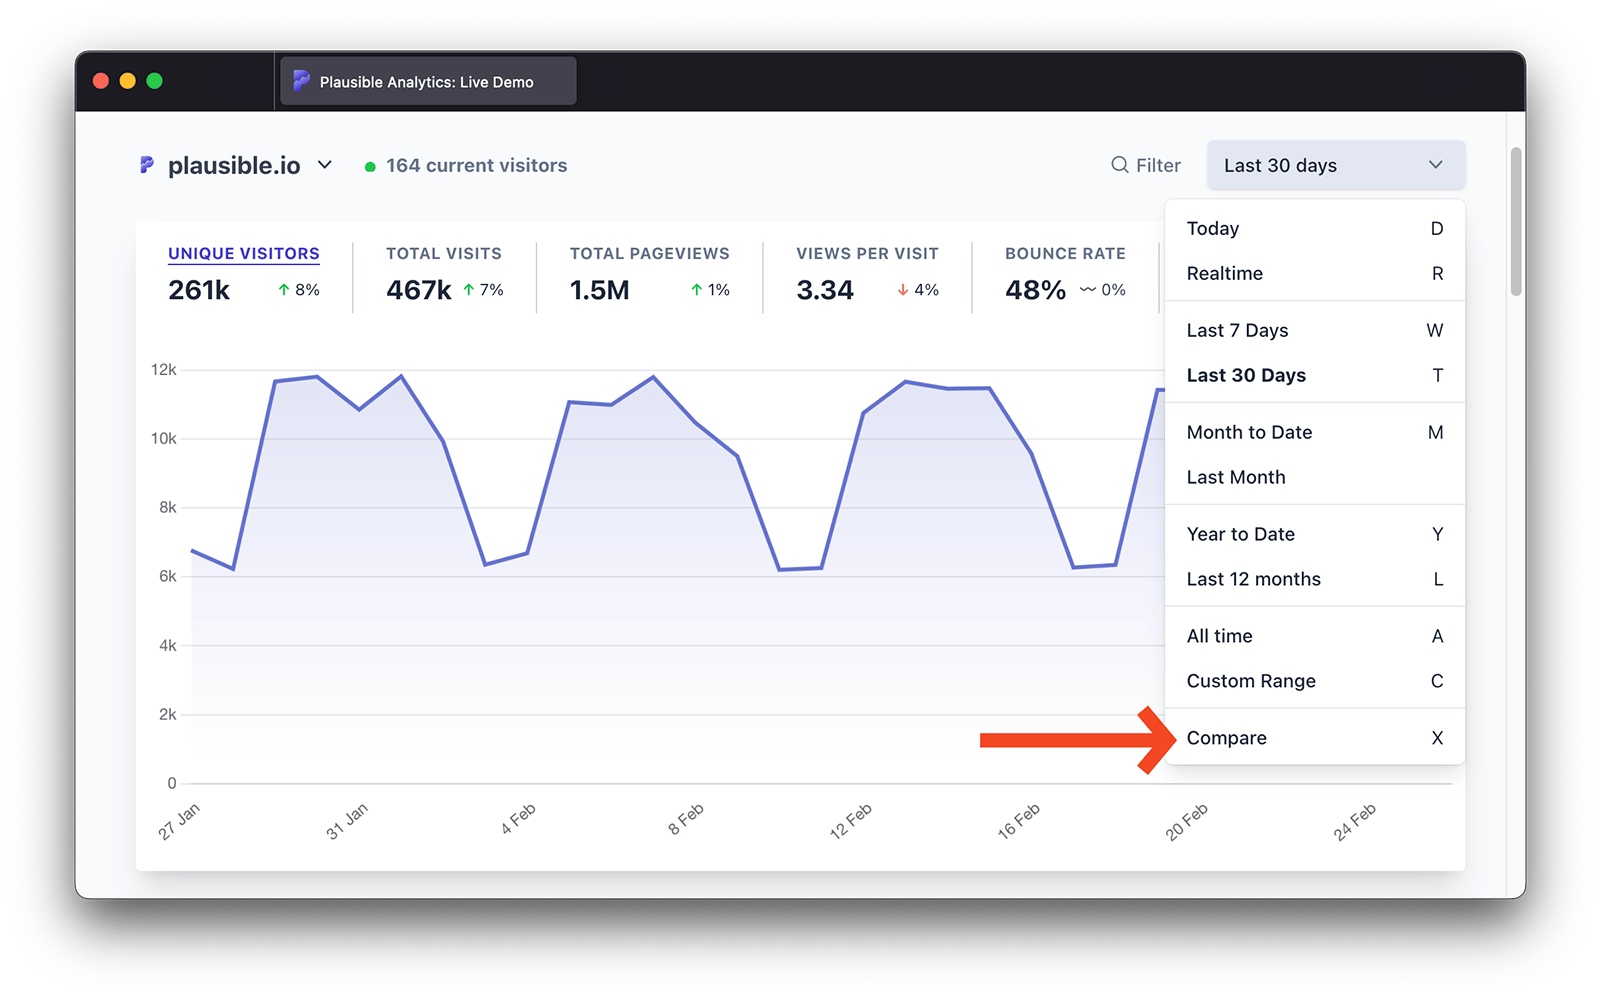This screenshot has width=1600, height=997.
Task: Click the 6k y-axis label
Action: pos(167,577)
